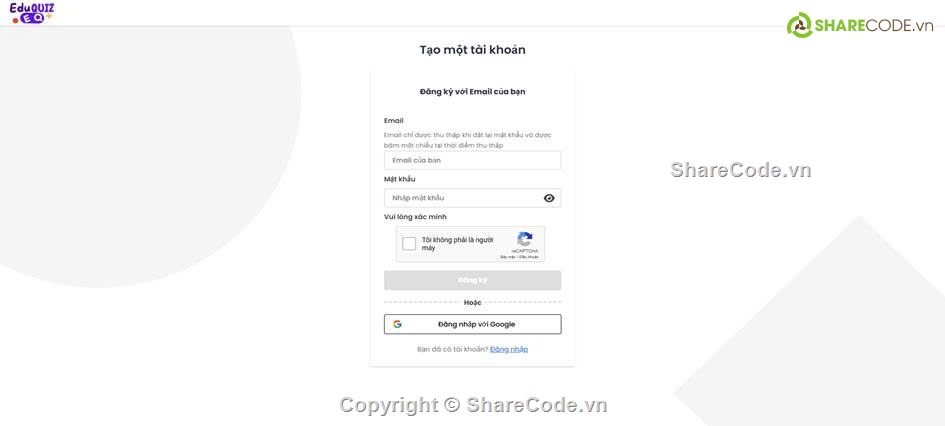Click the reCAPTCHA swirl logo
The width and height of the screenshot is (945, 426).
(525, 239)
